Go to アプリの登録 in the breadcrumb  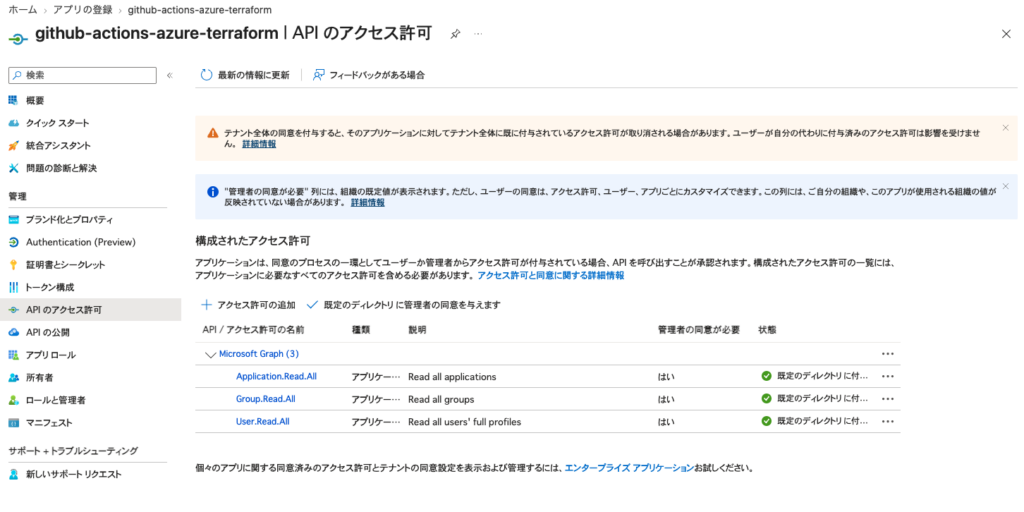(x=83, y=10)
